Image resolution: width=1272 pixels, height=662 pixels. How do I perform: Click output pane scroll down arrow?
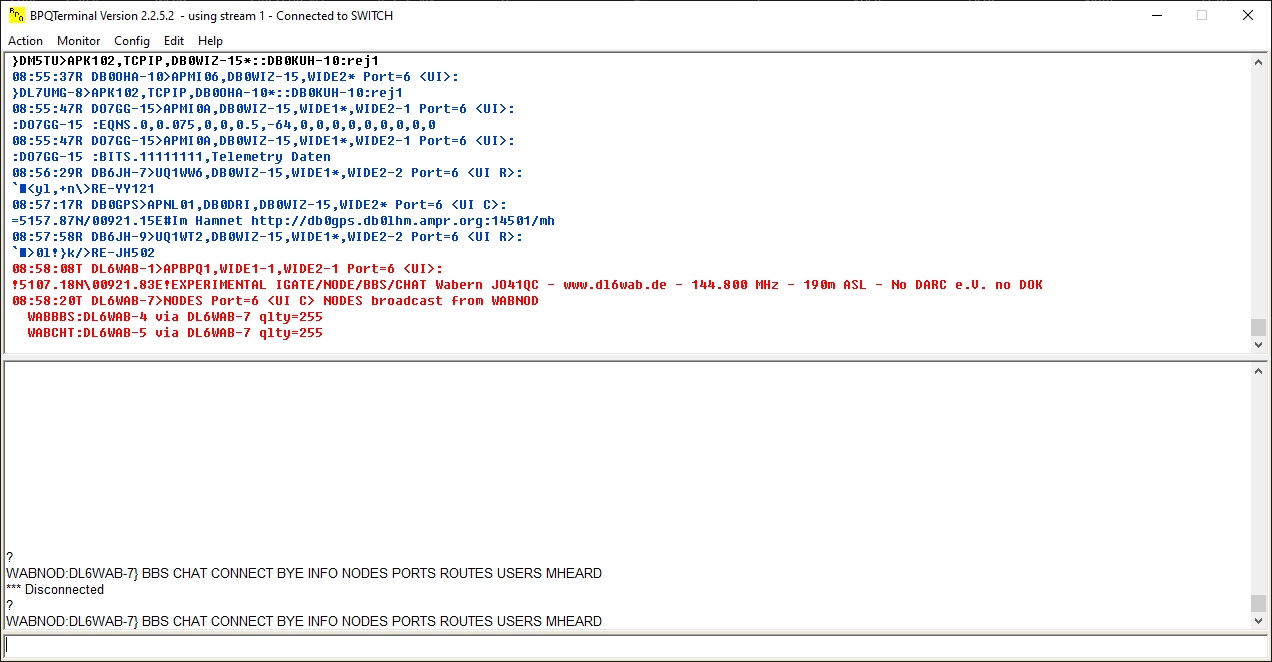(x=1258, y=621)
